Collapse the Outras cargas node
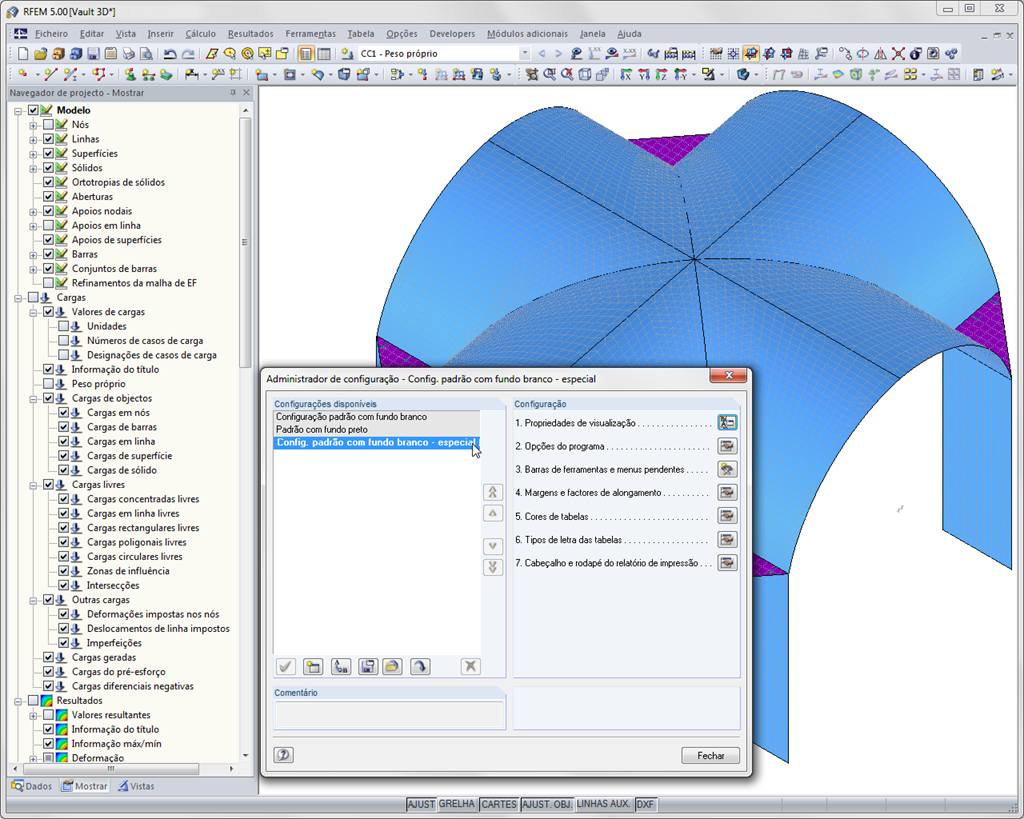Image resolution: width=1024 pixels, height=819 pixels. [x=33, y=600]
